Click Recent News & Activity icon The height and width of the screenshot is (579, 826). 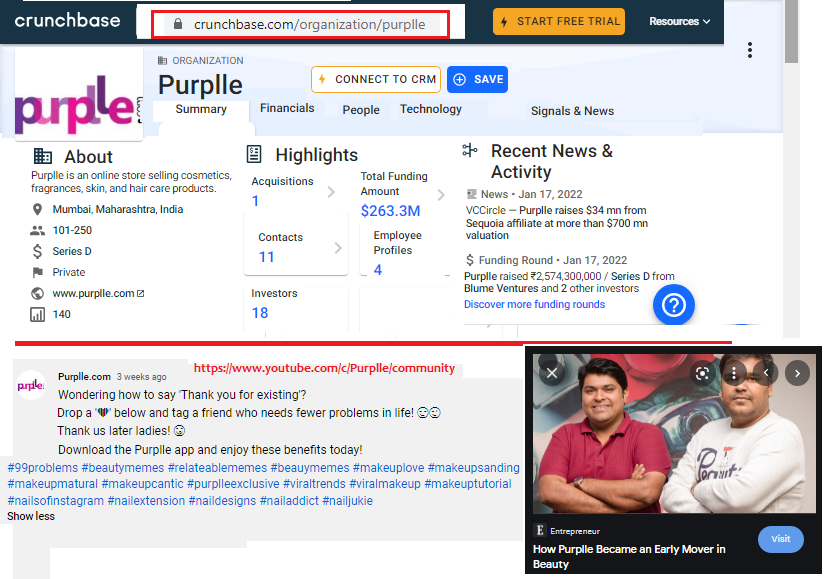coord(470,150)
